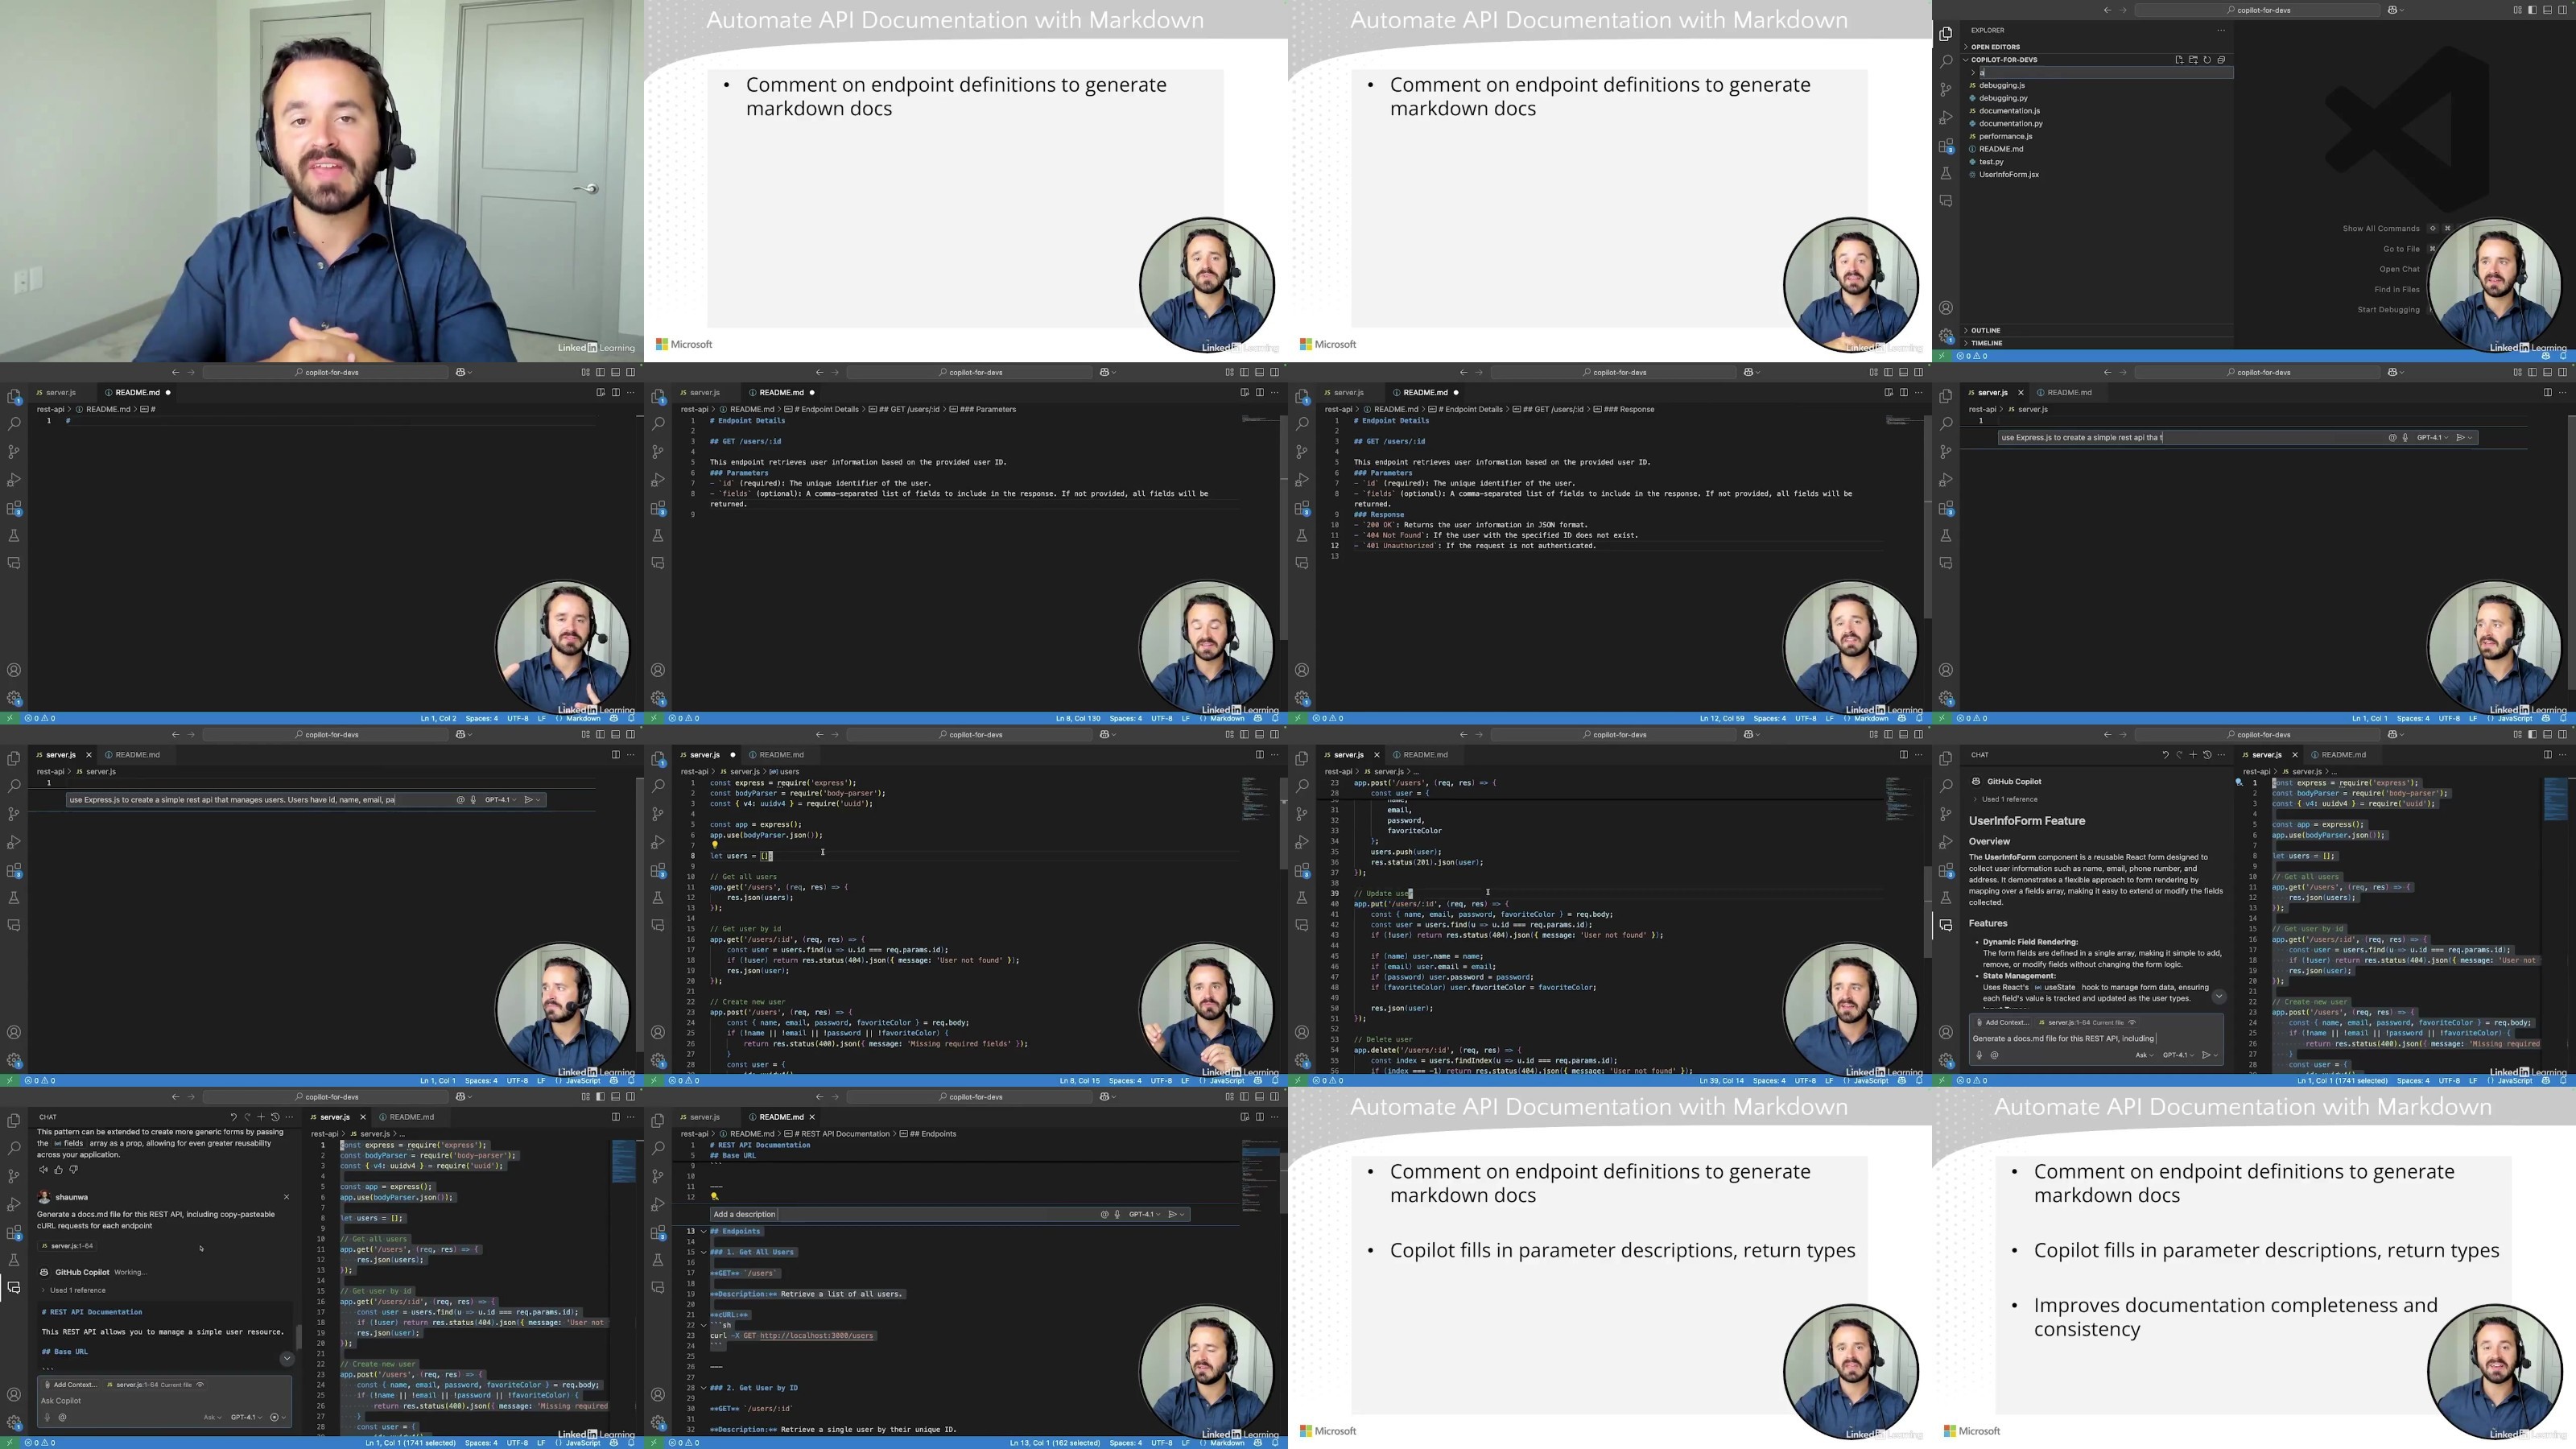Open UserInfoForm.jsx in the Explorer file list
The height and width of the screenshot is (1449, 2576).
2008,175
